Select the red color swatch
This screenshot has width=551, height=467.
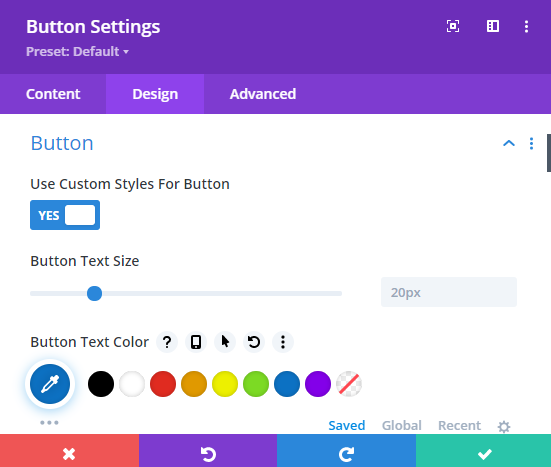pyautogui.click(x=163, y=384)
